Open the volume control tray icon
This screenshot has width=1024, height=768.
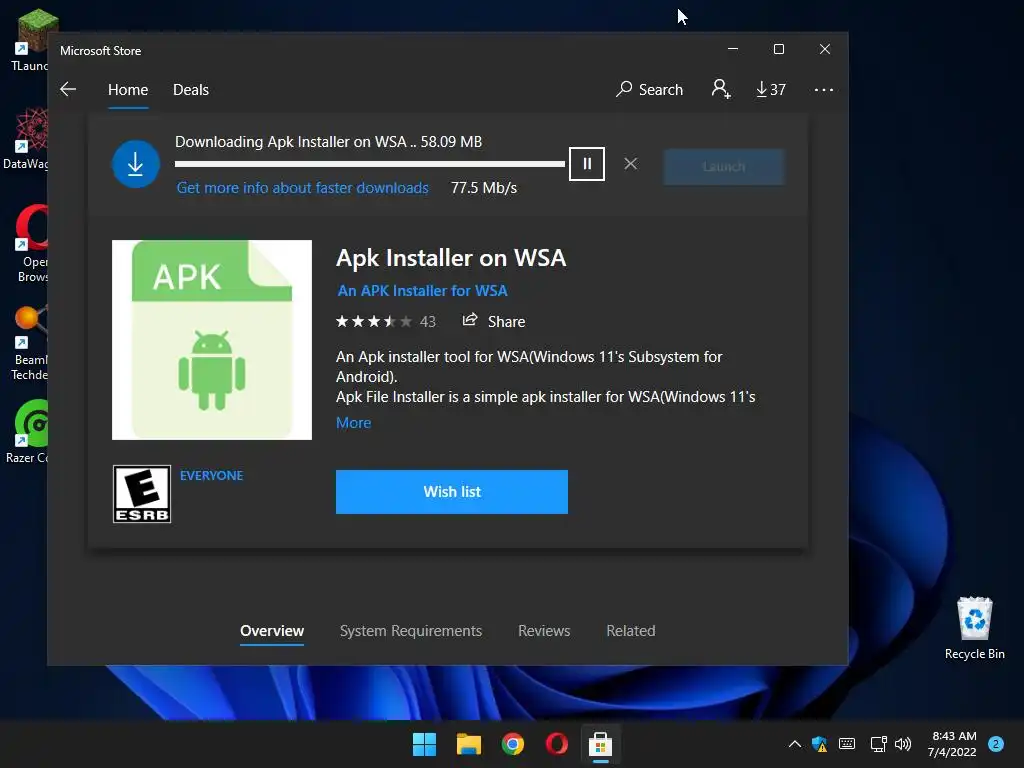point(903,744)
